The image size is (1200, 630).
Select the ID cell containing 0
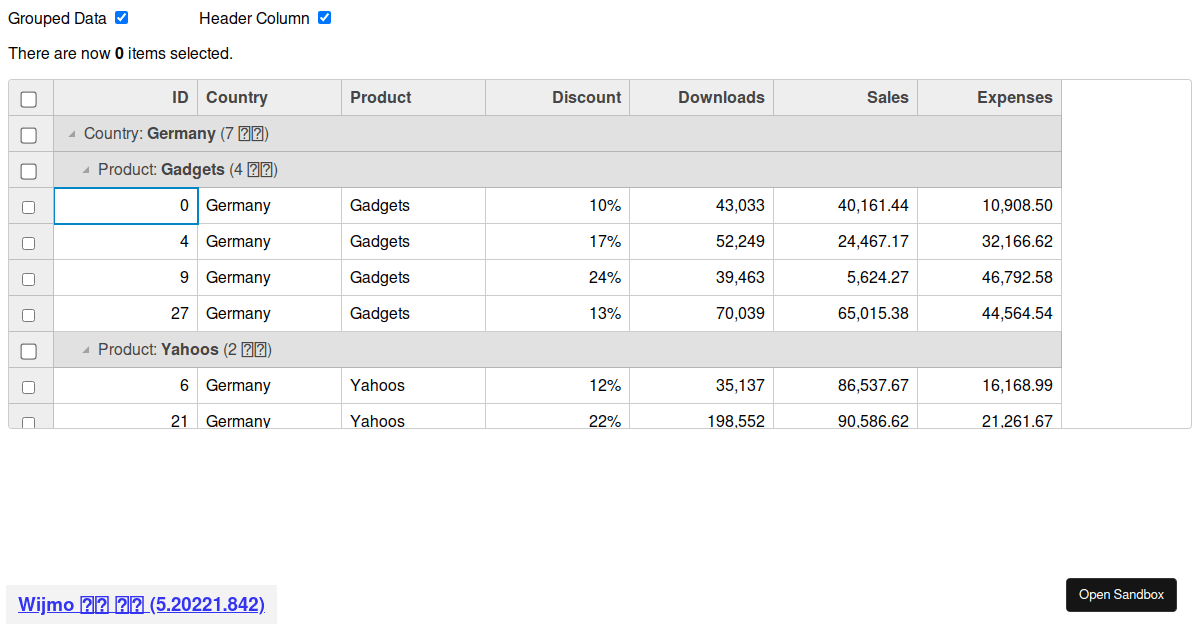(x=125, y=206)
